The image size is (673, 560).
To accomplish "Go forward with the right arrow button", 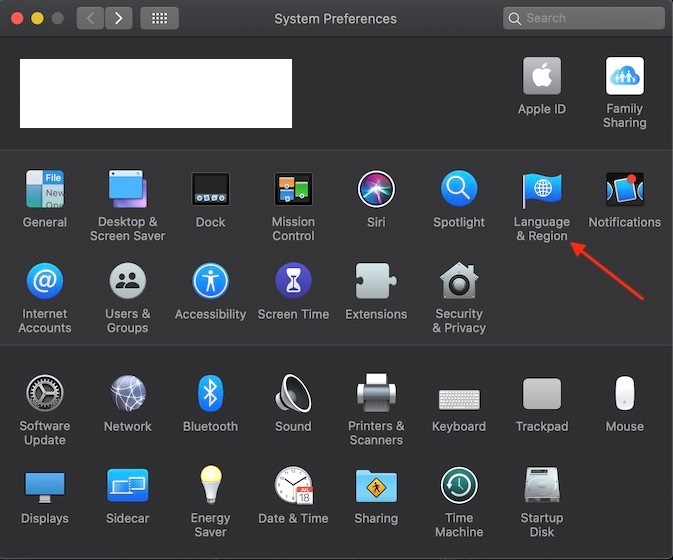I will [118, 18].
